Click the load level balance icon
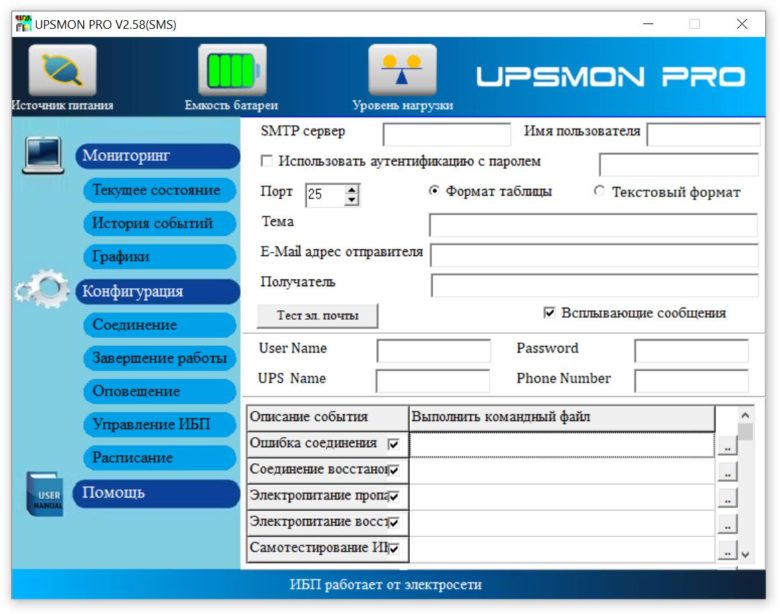780x614 pixels. pos(402,70)
